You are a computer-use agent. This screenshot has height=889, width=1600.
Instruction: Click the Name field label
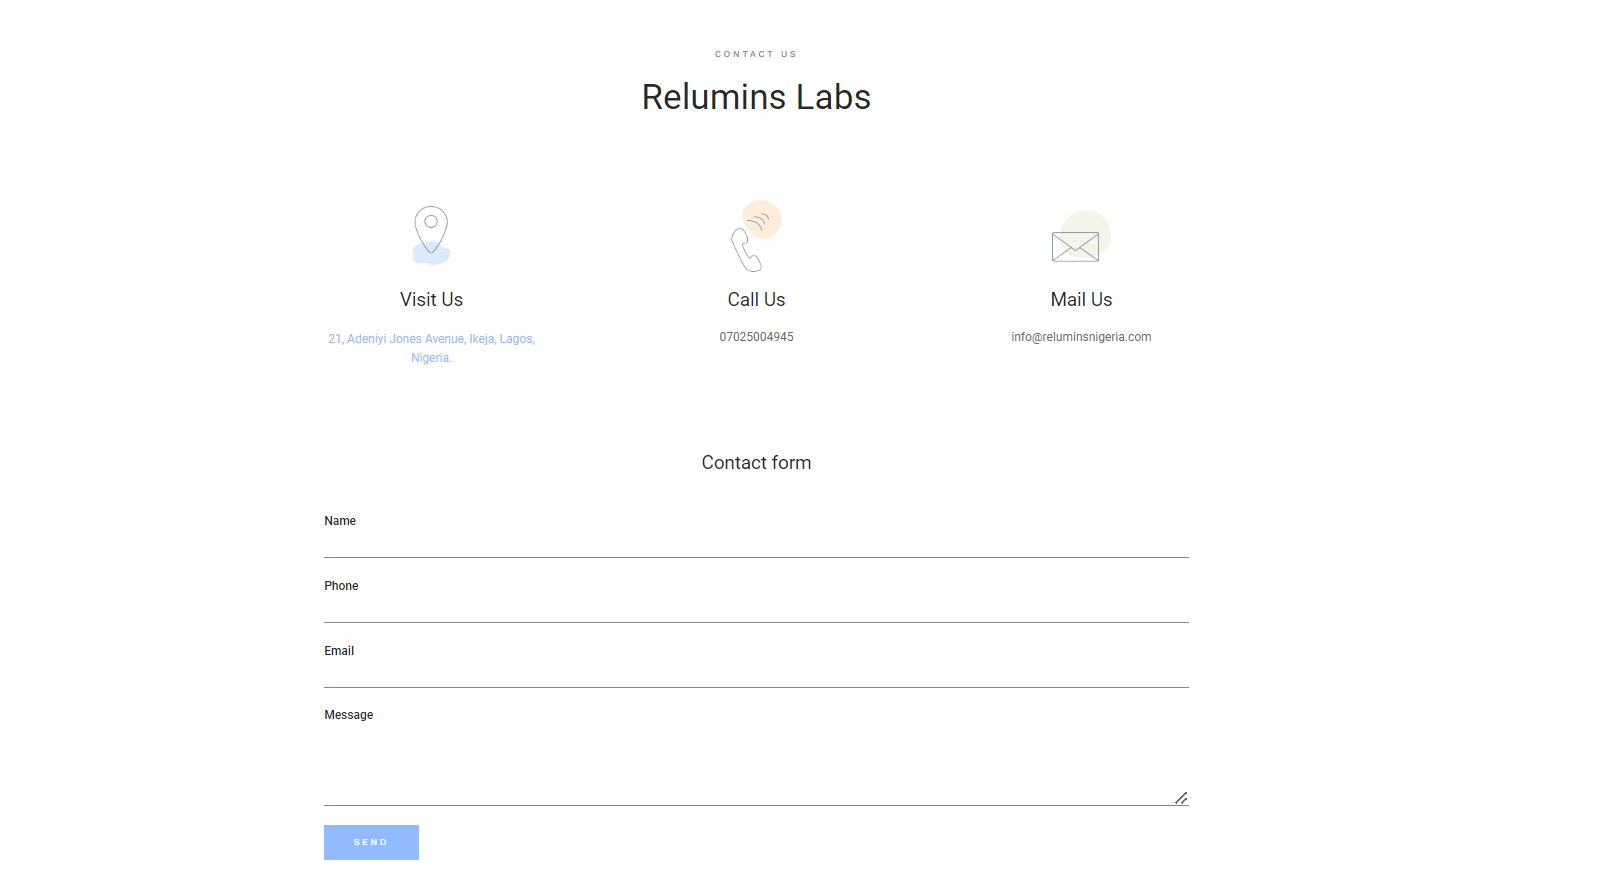[x=340, y=521]
